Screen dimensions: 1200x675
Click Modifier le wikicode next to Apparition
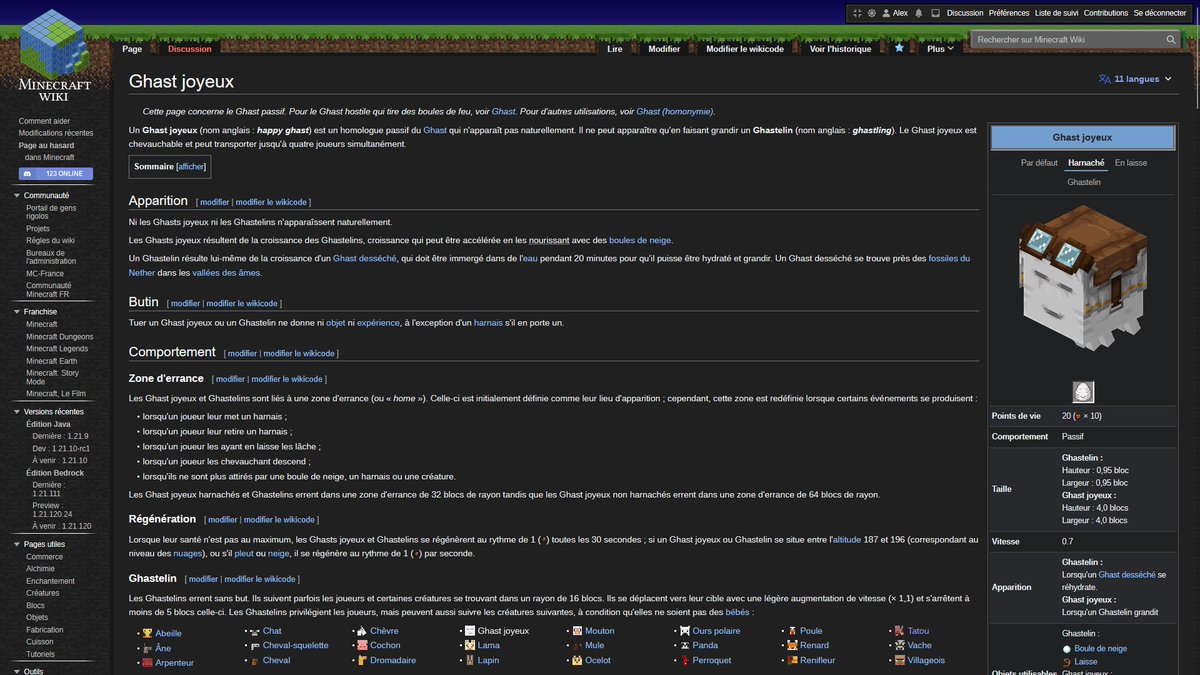point(271,199)
